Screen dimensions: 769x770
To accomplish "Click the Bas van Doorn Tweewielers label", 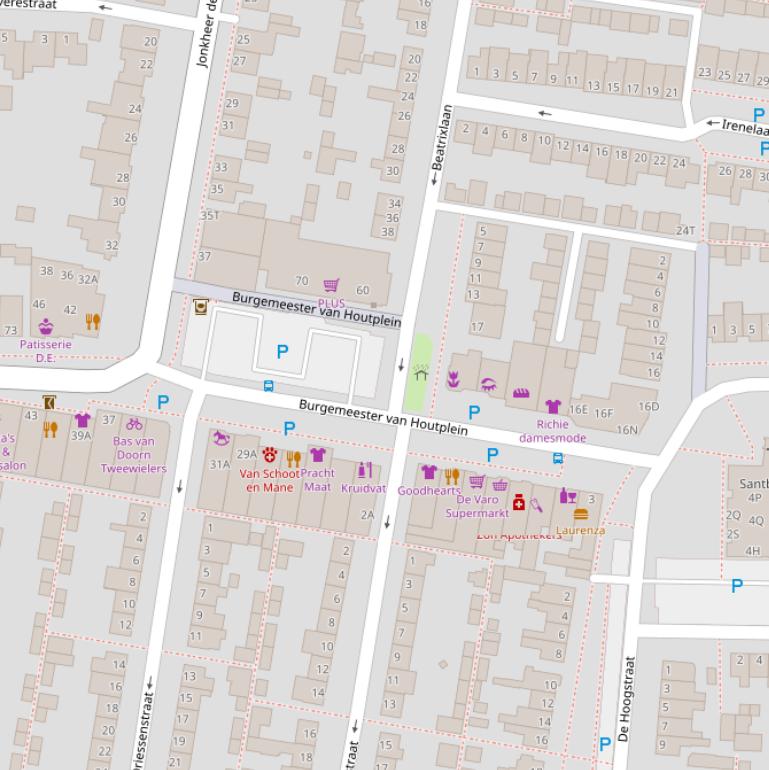I will click(x=133, y=455).
